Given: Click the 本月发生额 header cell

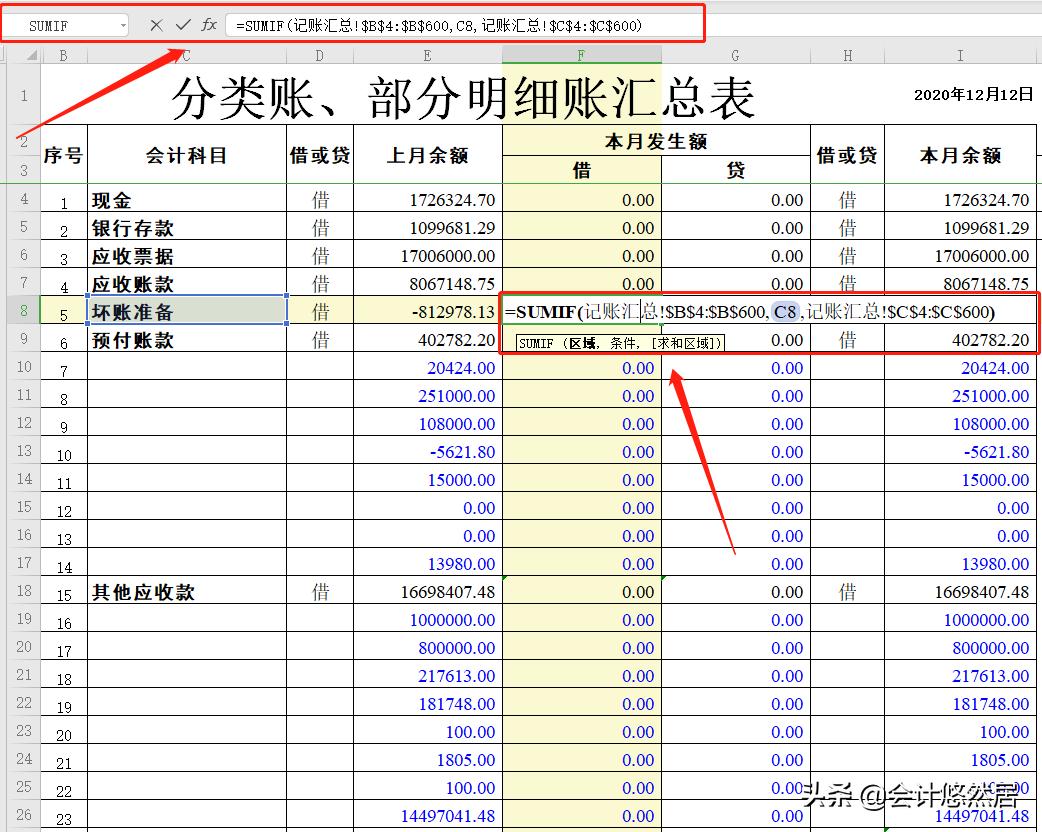Looking at the screenshot, I should [x=658, y=141].
